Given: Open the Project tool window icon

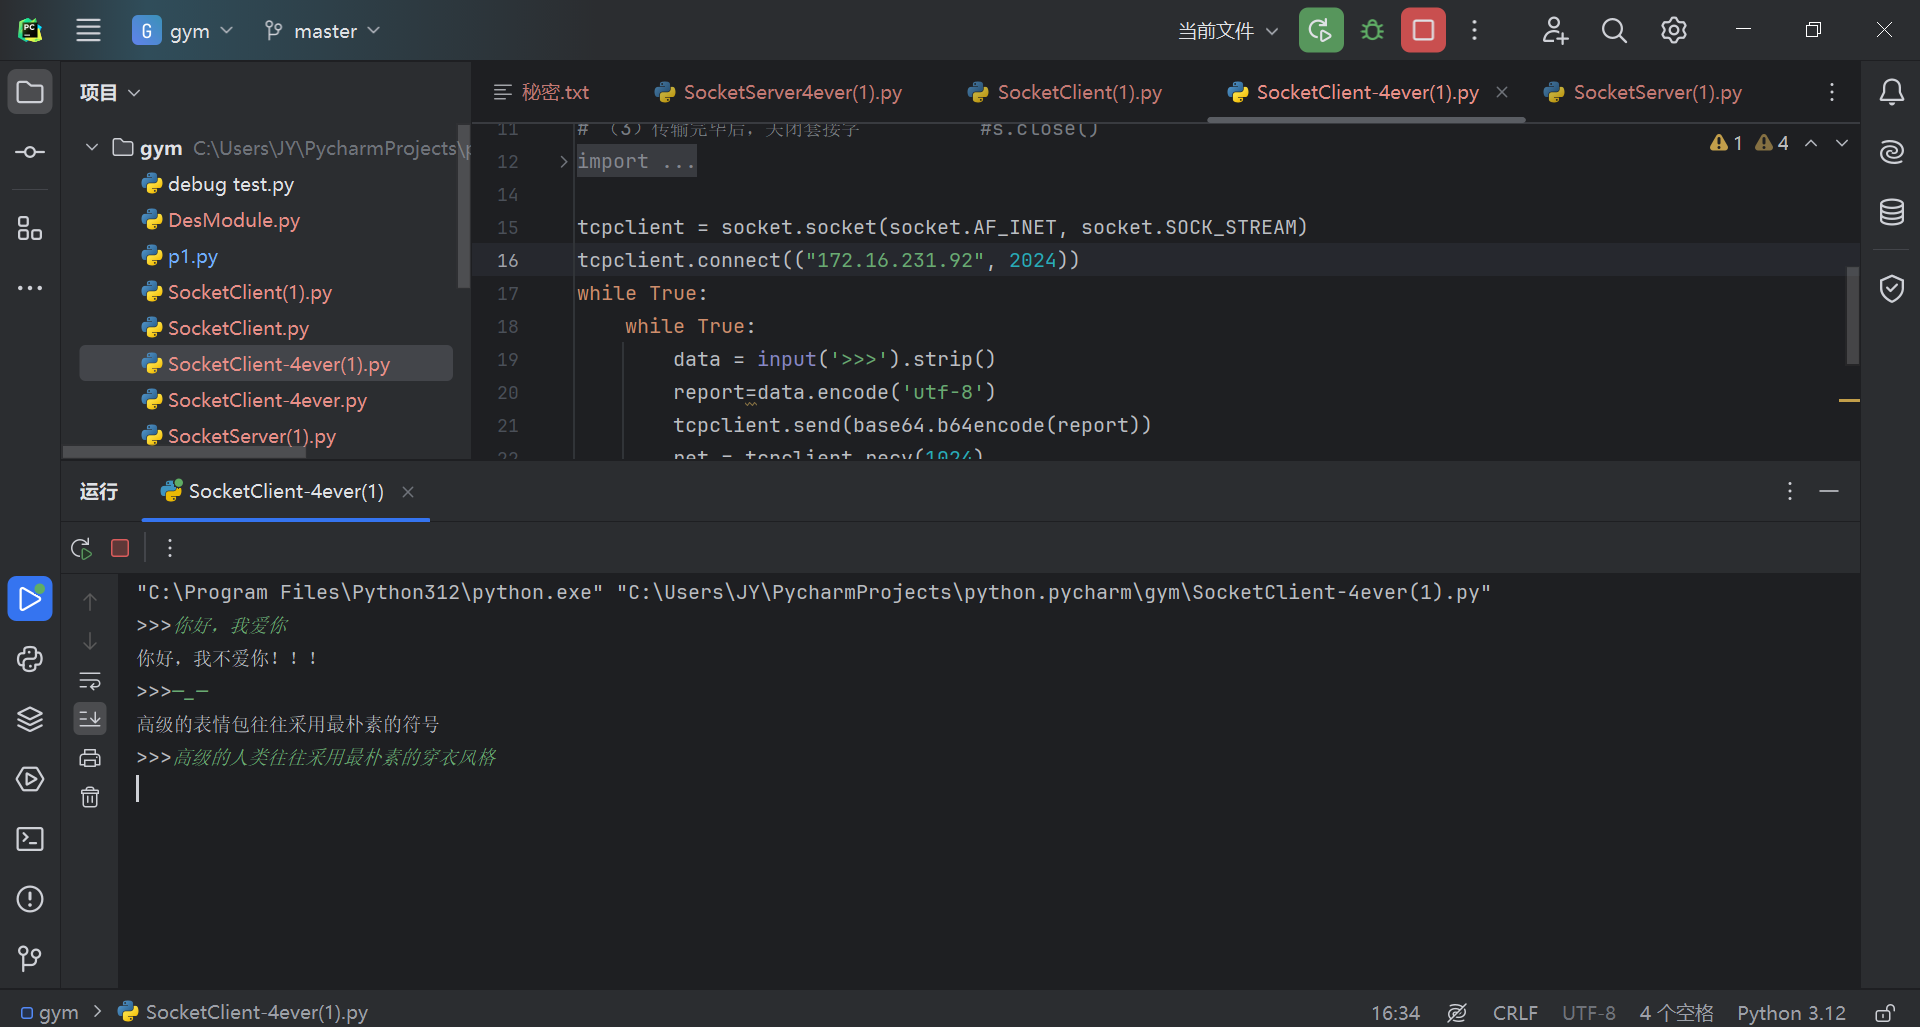Looking at the screenshot, I should 30,92.
